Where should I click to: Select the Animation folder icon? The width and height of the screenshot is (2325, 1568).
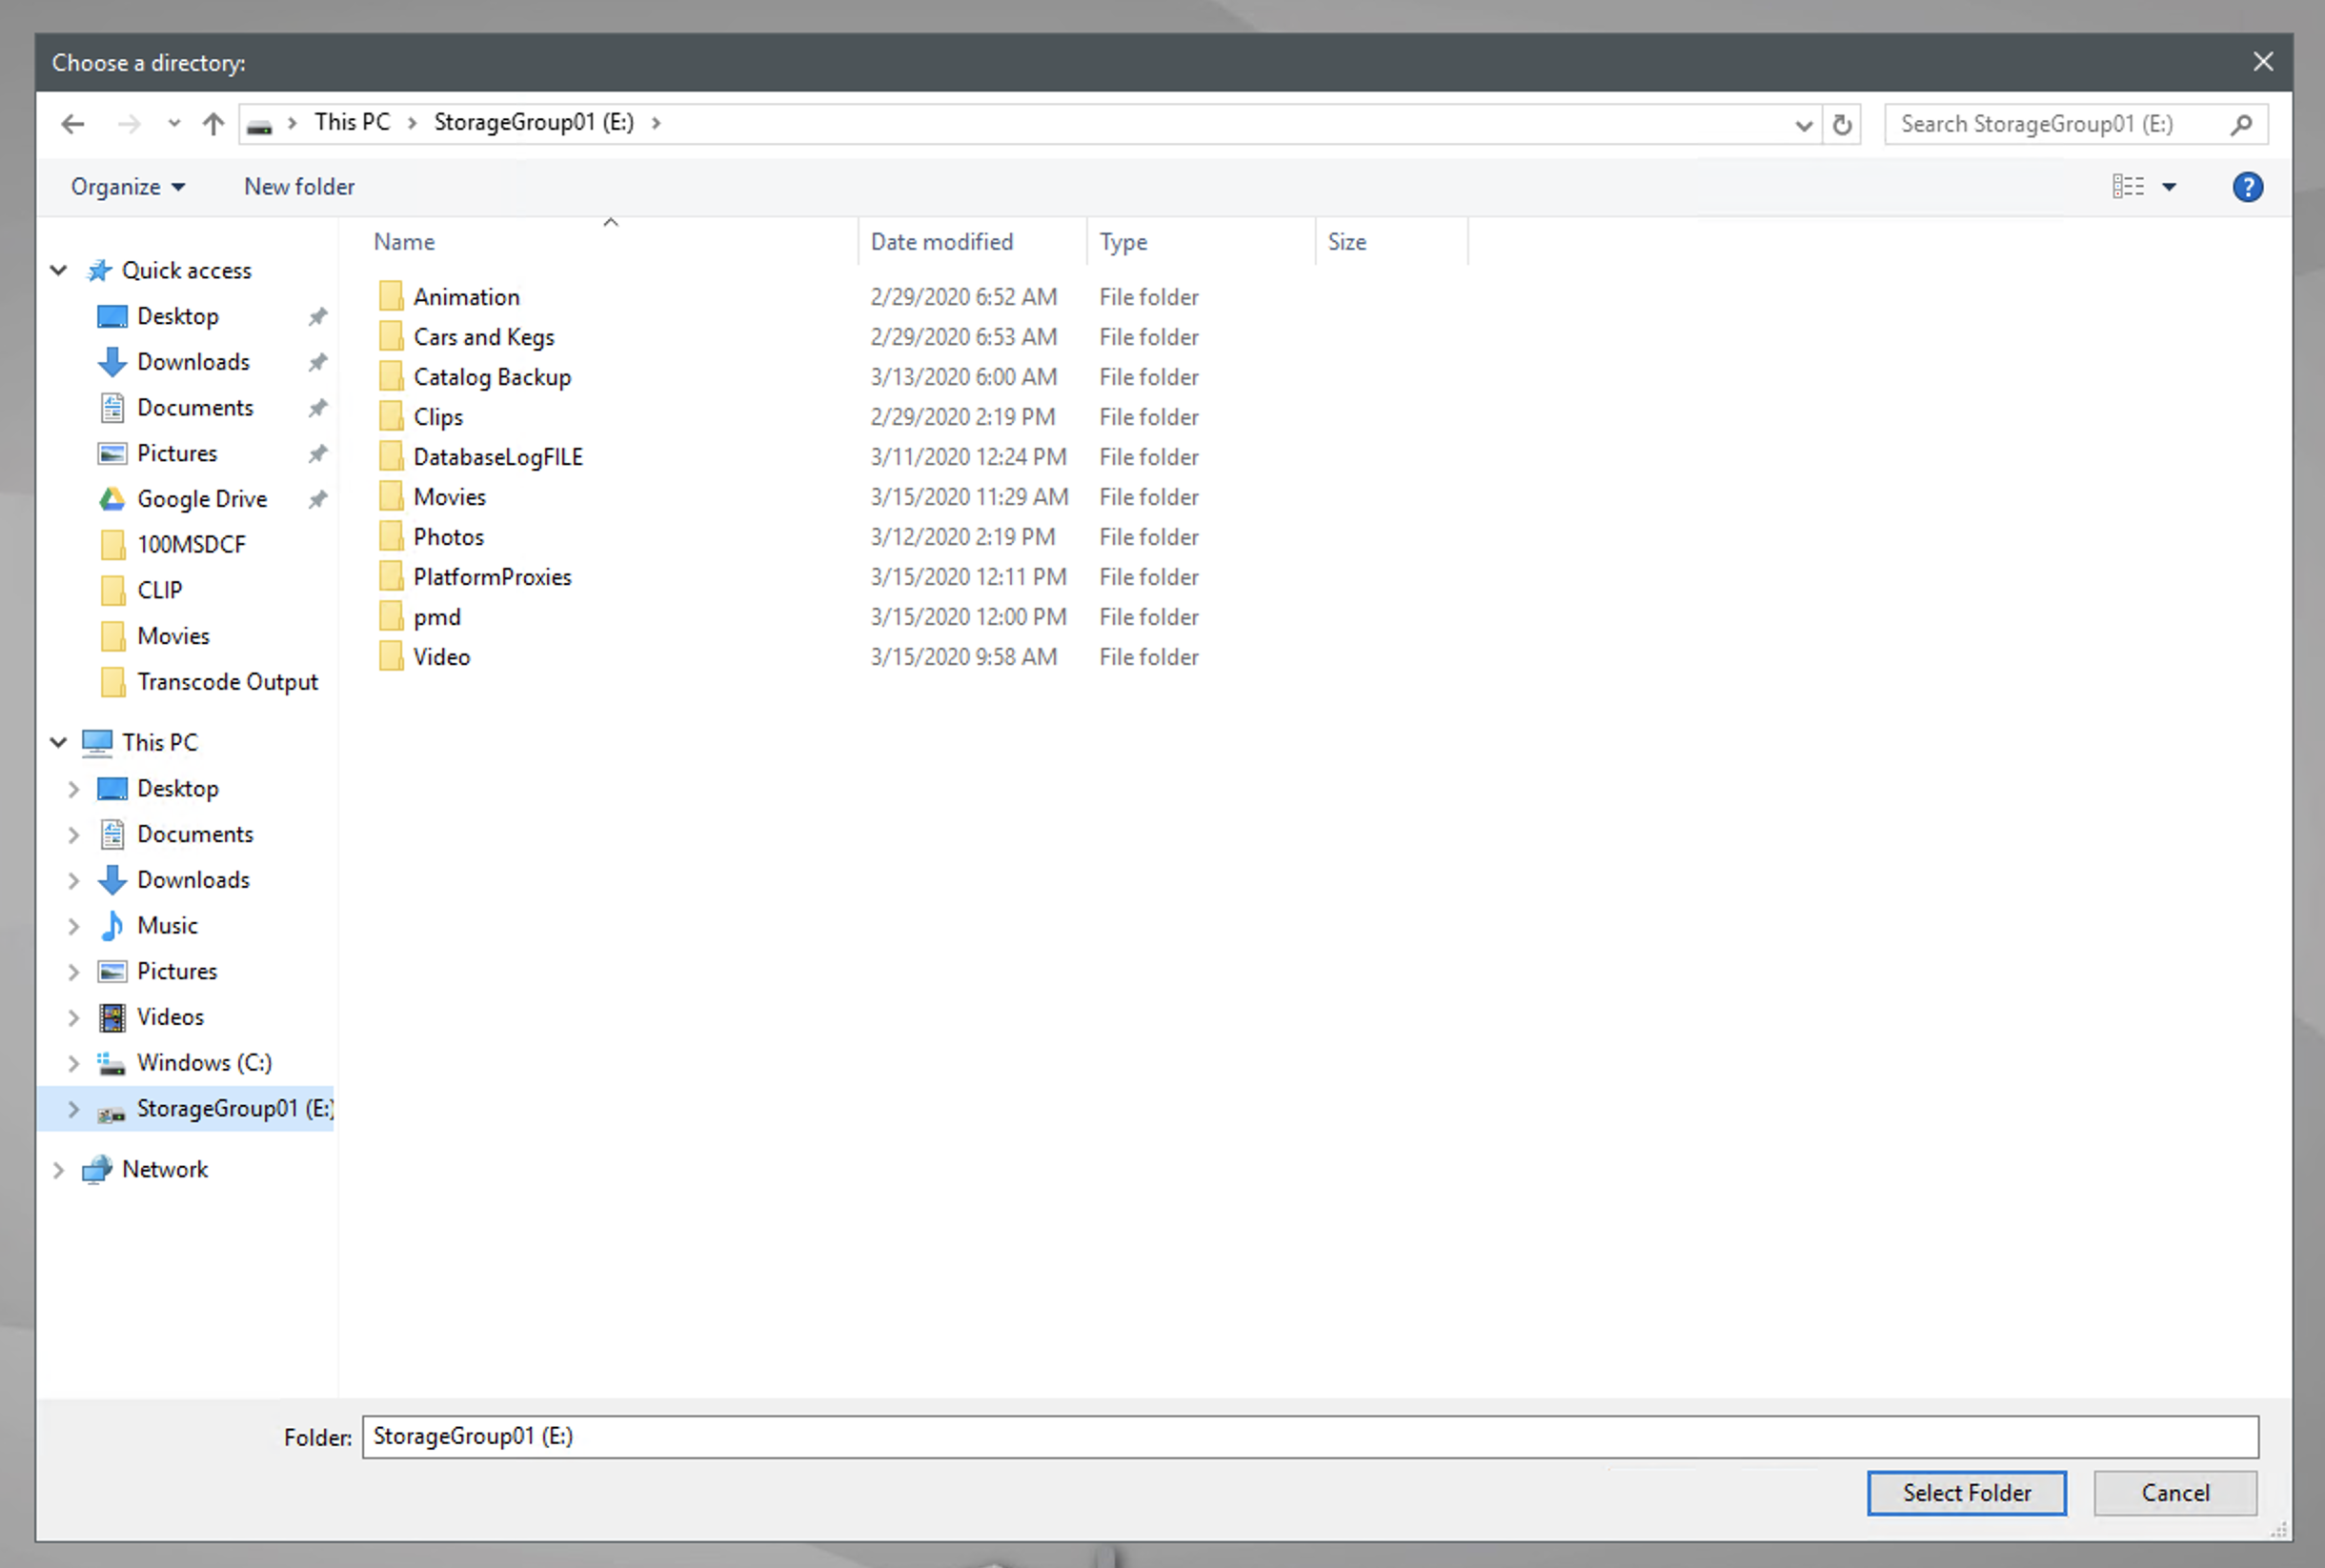tap(391, 297)
